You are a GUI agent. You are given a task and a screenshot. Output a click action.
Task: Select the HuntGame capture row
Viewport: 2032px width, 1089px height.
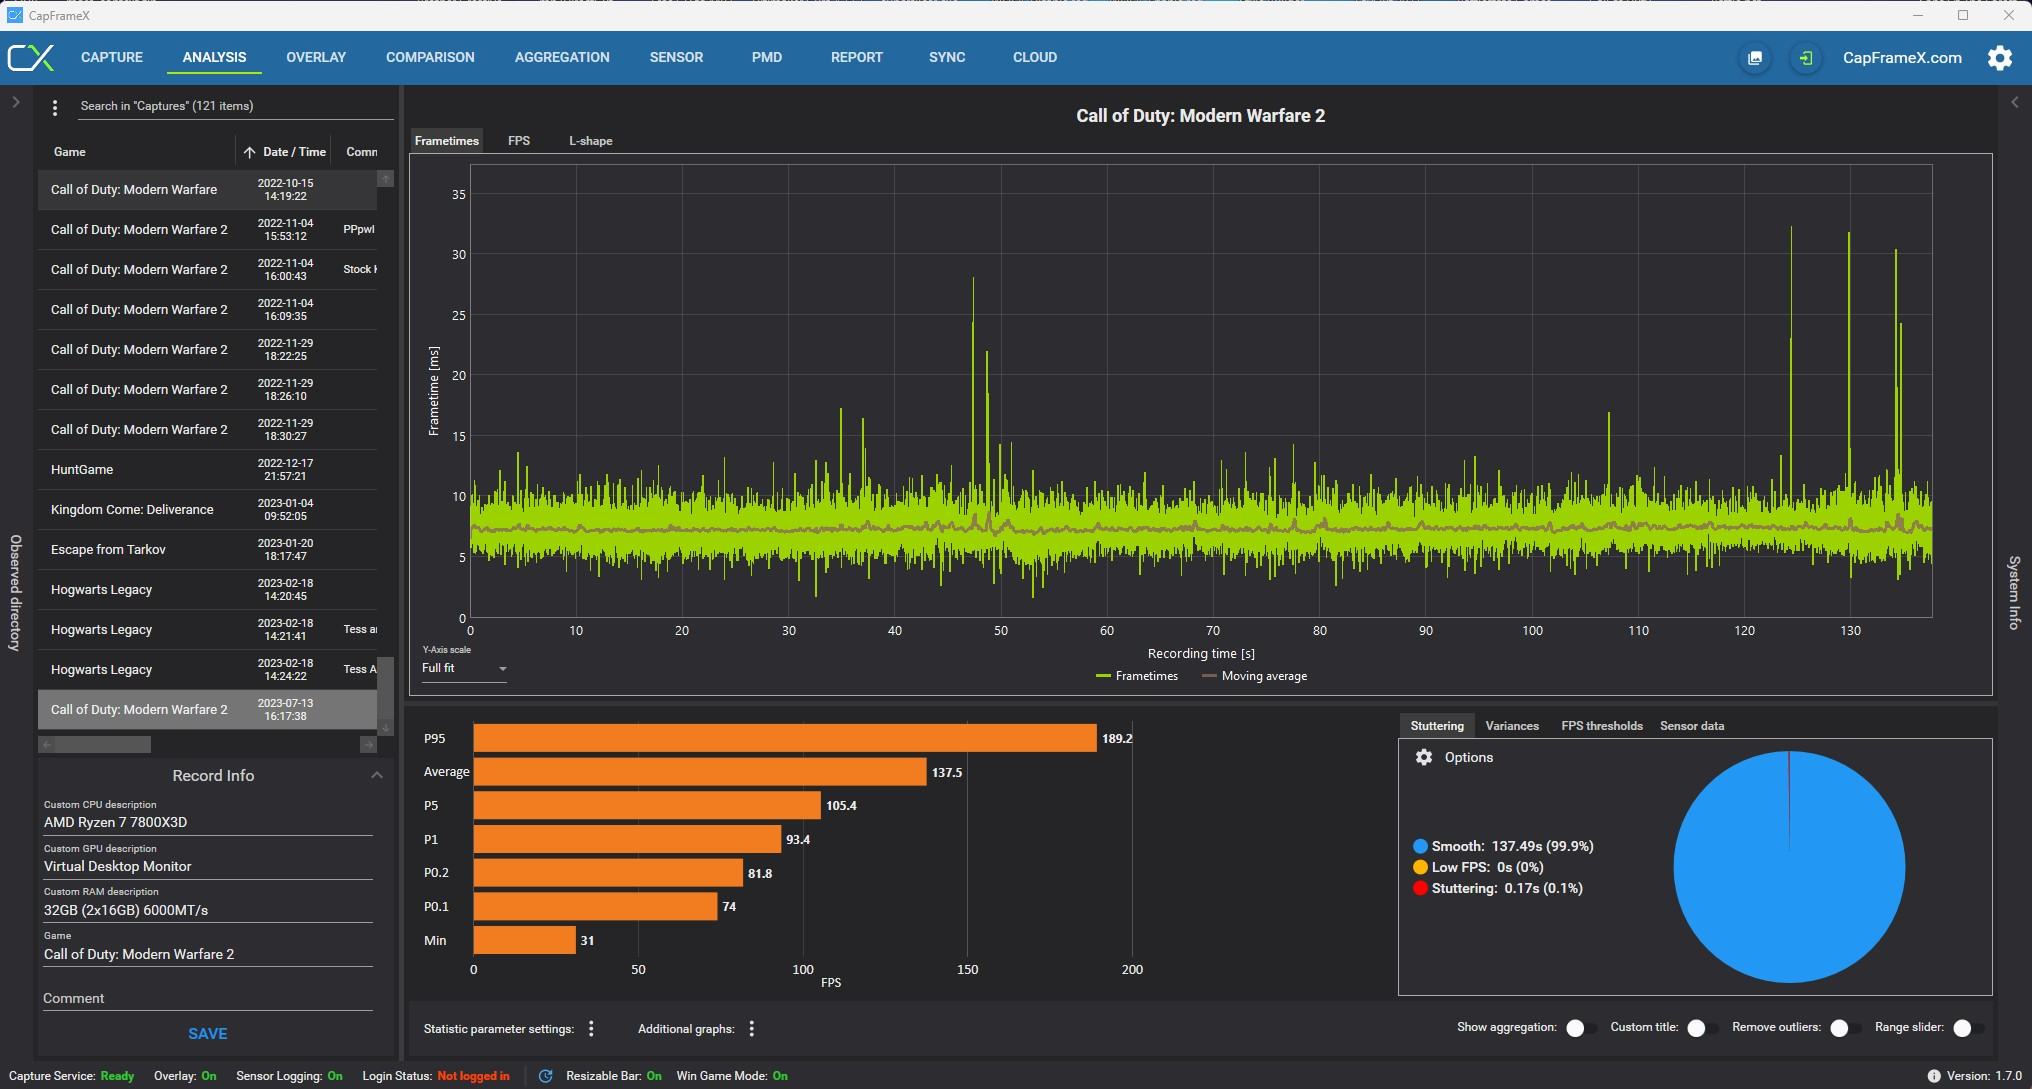tap(208, 470)
